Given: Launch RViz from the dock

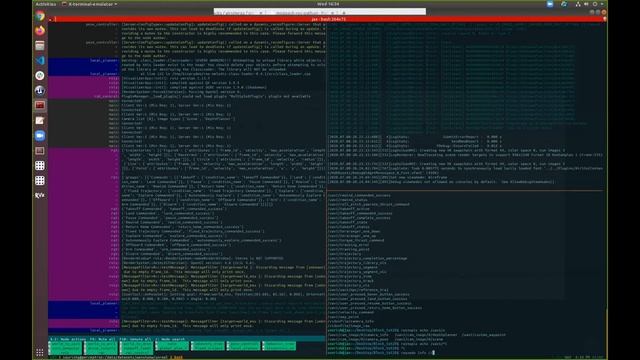Looking at the screenshot, I should [40, 196].
